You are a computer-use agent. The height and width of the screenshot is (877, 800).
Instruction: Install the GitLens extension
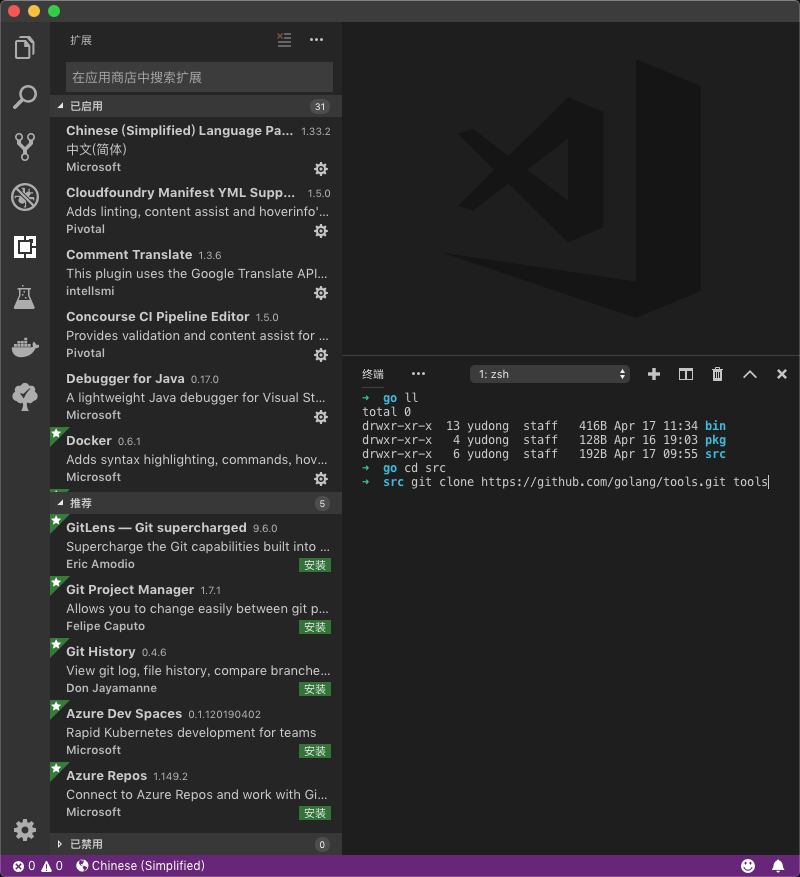tap(315, 565)
